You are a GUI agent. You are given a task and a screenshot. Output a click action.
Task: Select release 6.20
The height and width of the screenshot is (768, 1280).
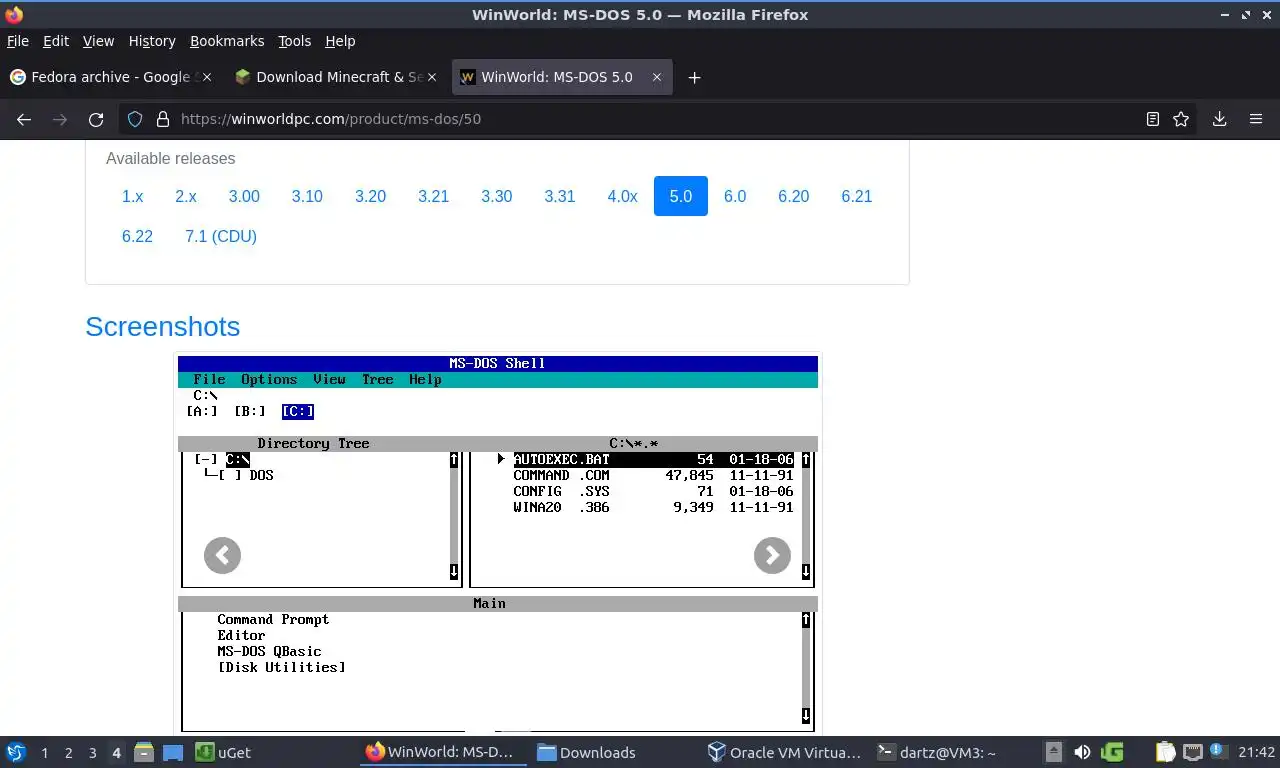[794, 196]
